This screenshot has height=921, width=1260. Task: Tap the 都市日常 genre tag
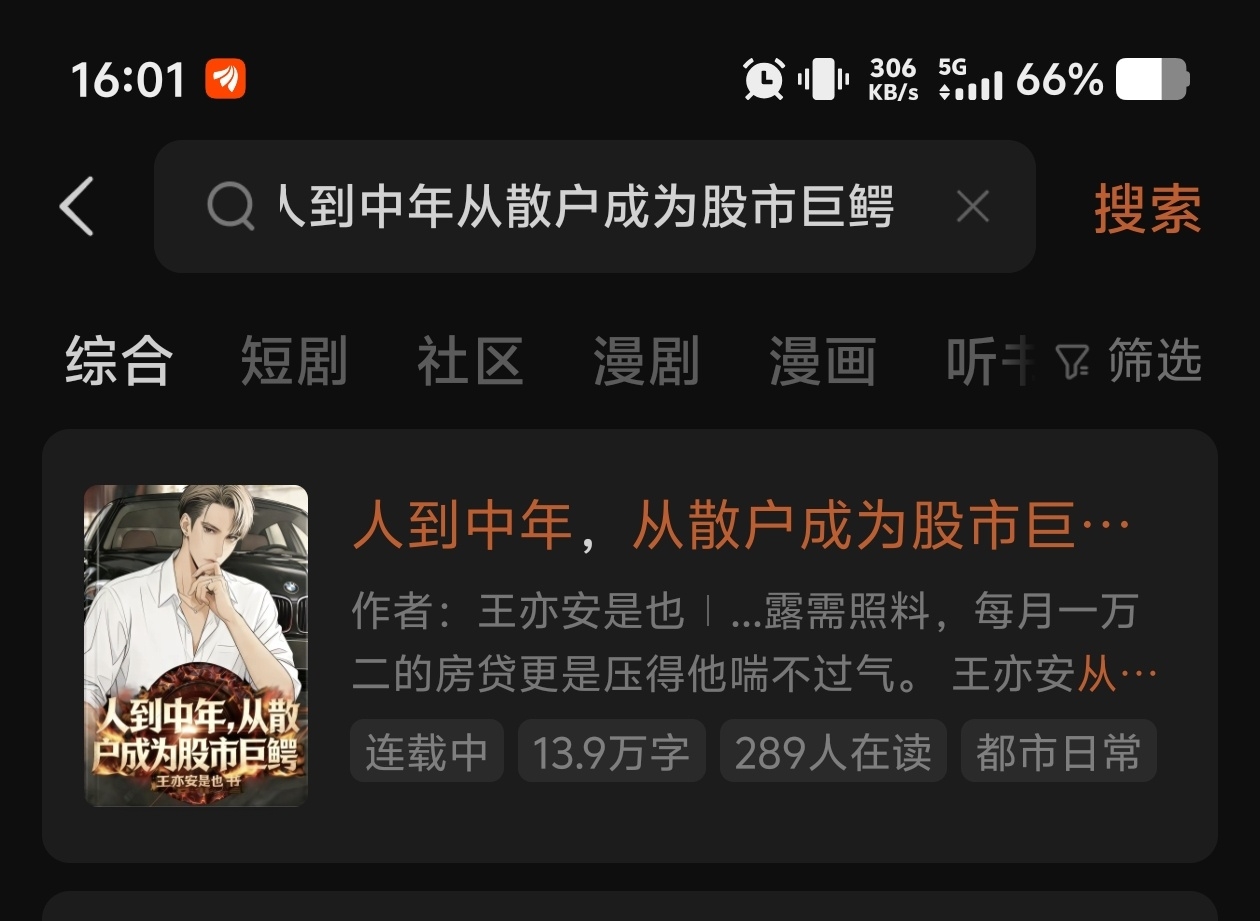click(1059, 751)
